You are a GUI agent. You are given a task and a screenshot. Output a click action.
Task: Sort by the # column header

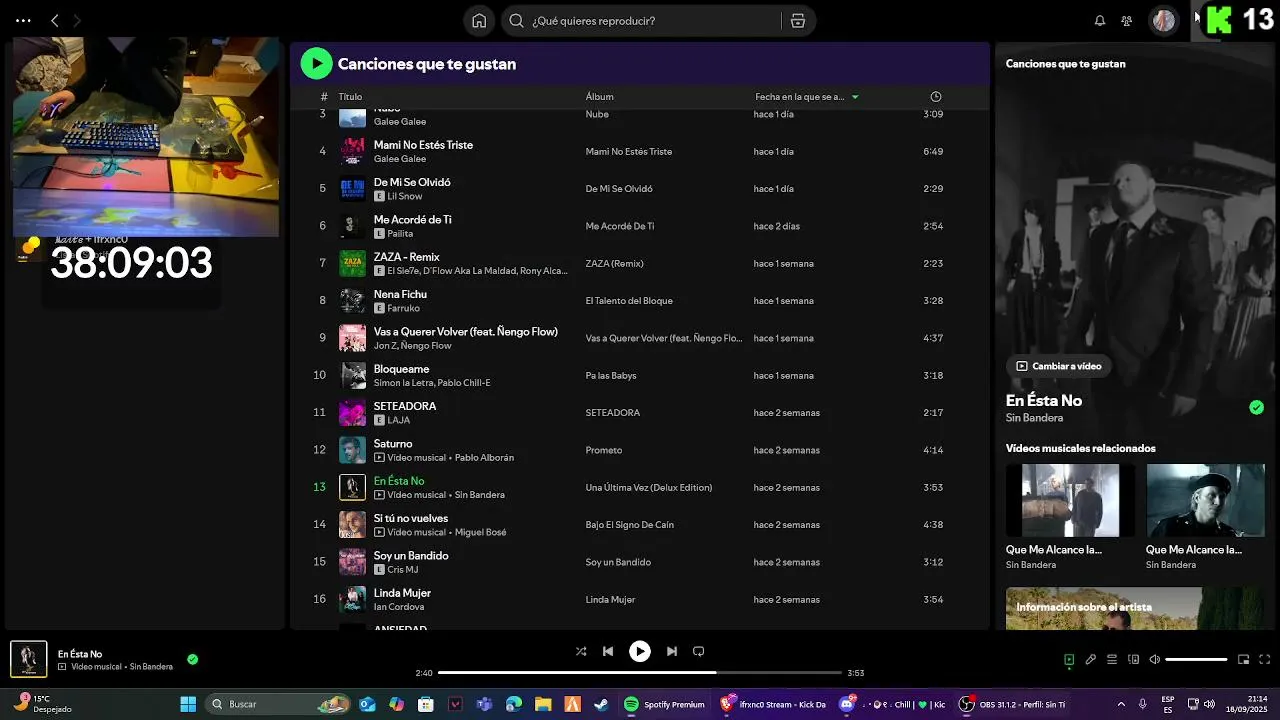pos(324,97)
